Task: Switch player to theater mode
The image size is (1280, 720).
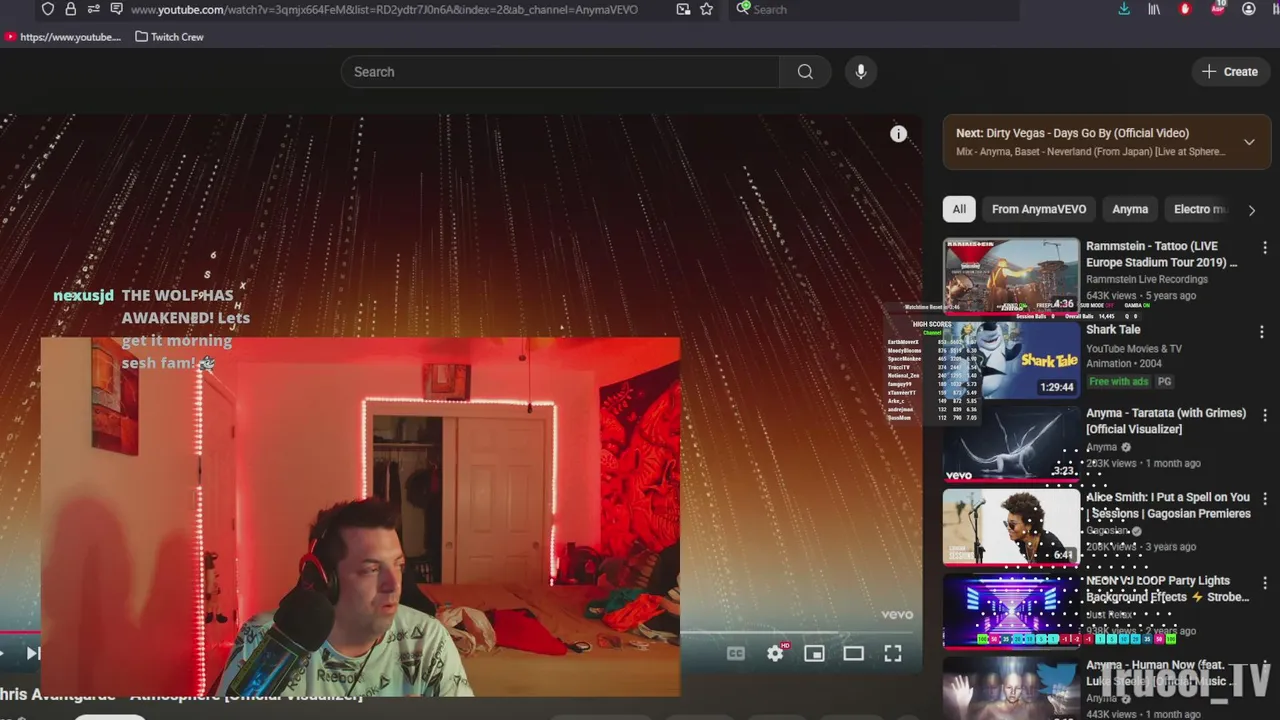Action: pos(853,653)
